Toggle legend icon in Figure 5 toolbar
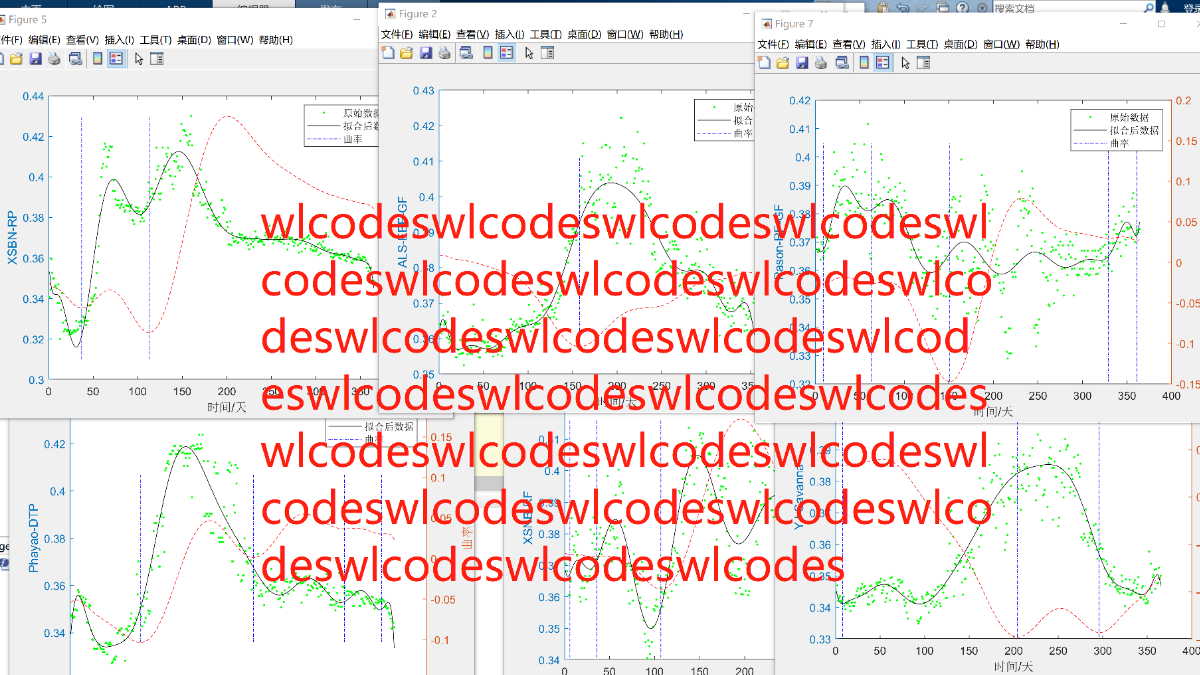The image size is (1200, 675). coord(116,59)
